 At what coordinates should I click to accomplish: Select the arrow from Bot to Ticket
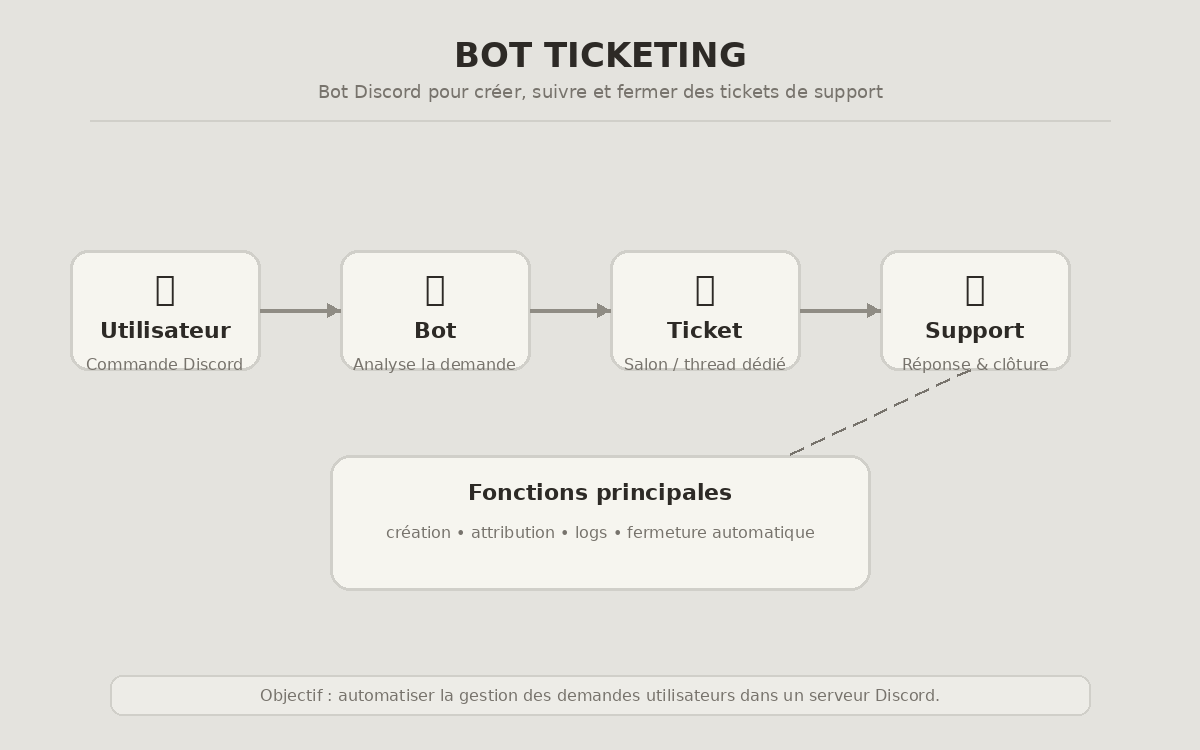click(570, 311)
